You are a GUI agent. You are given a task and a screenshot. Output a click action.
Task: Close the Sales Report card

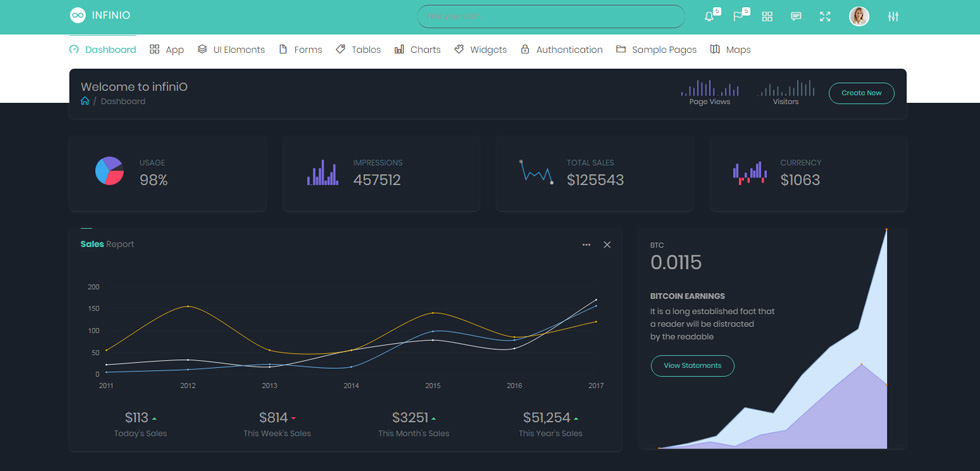click(x=607, y=245)
